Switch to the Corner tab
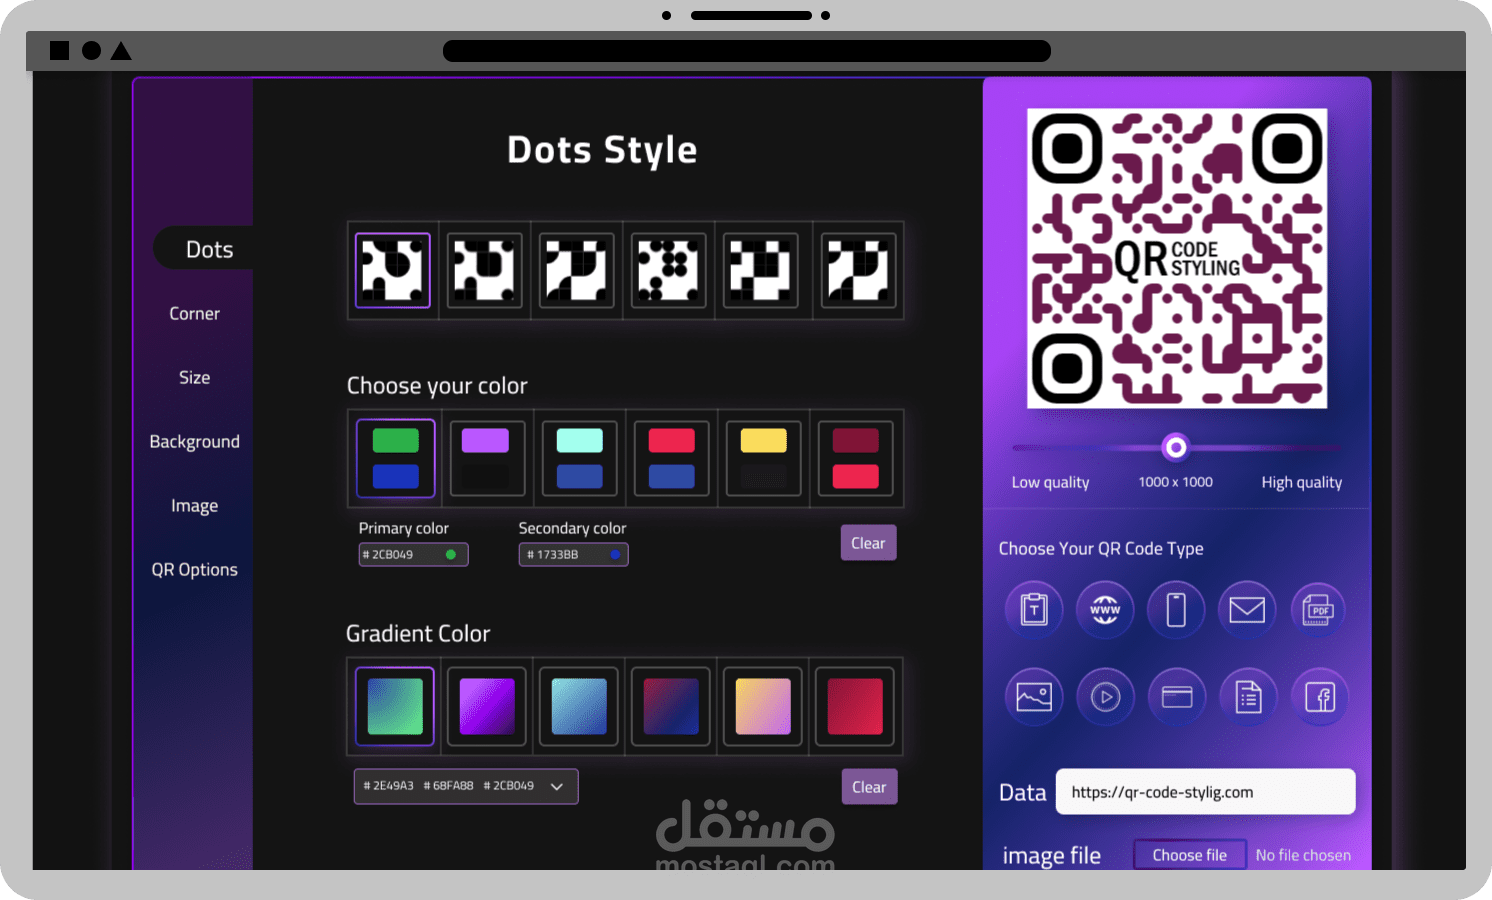 point(194,313)
